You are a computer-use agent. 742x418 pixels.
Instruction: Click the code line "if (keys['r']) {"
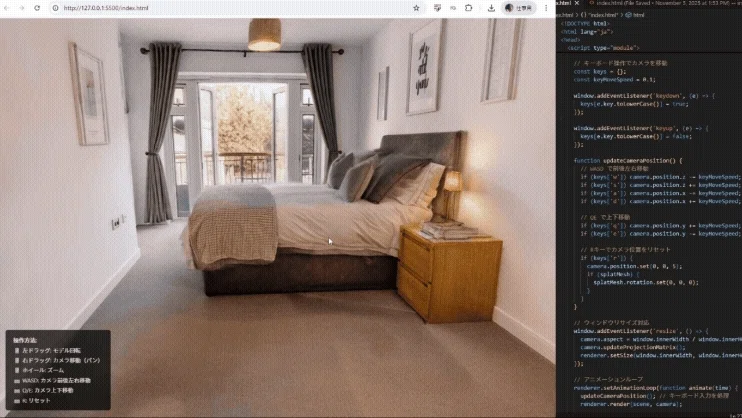[x=606, y=258]
